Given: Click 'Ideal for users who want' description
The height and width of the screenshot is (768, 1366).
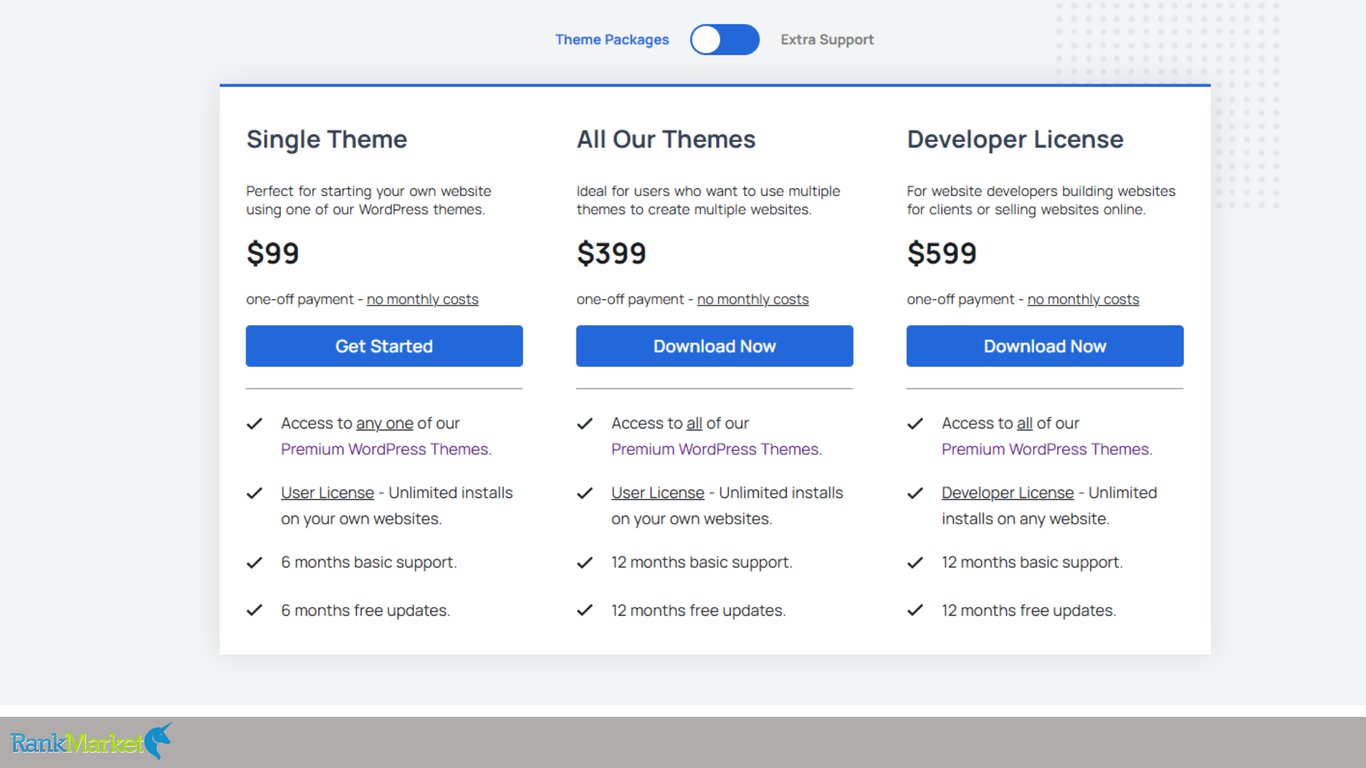Looking at the screenshot, I should click(708, 200).
